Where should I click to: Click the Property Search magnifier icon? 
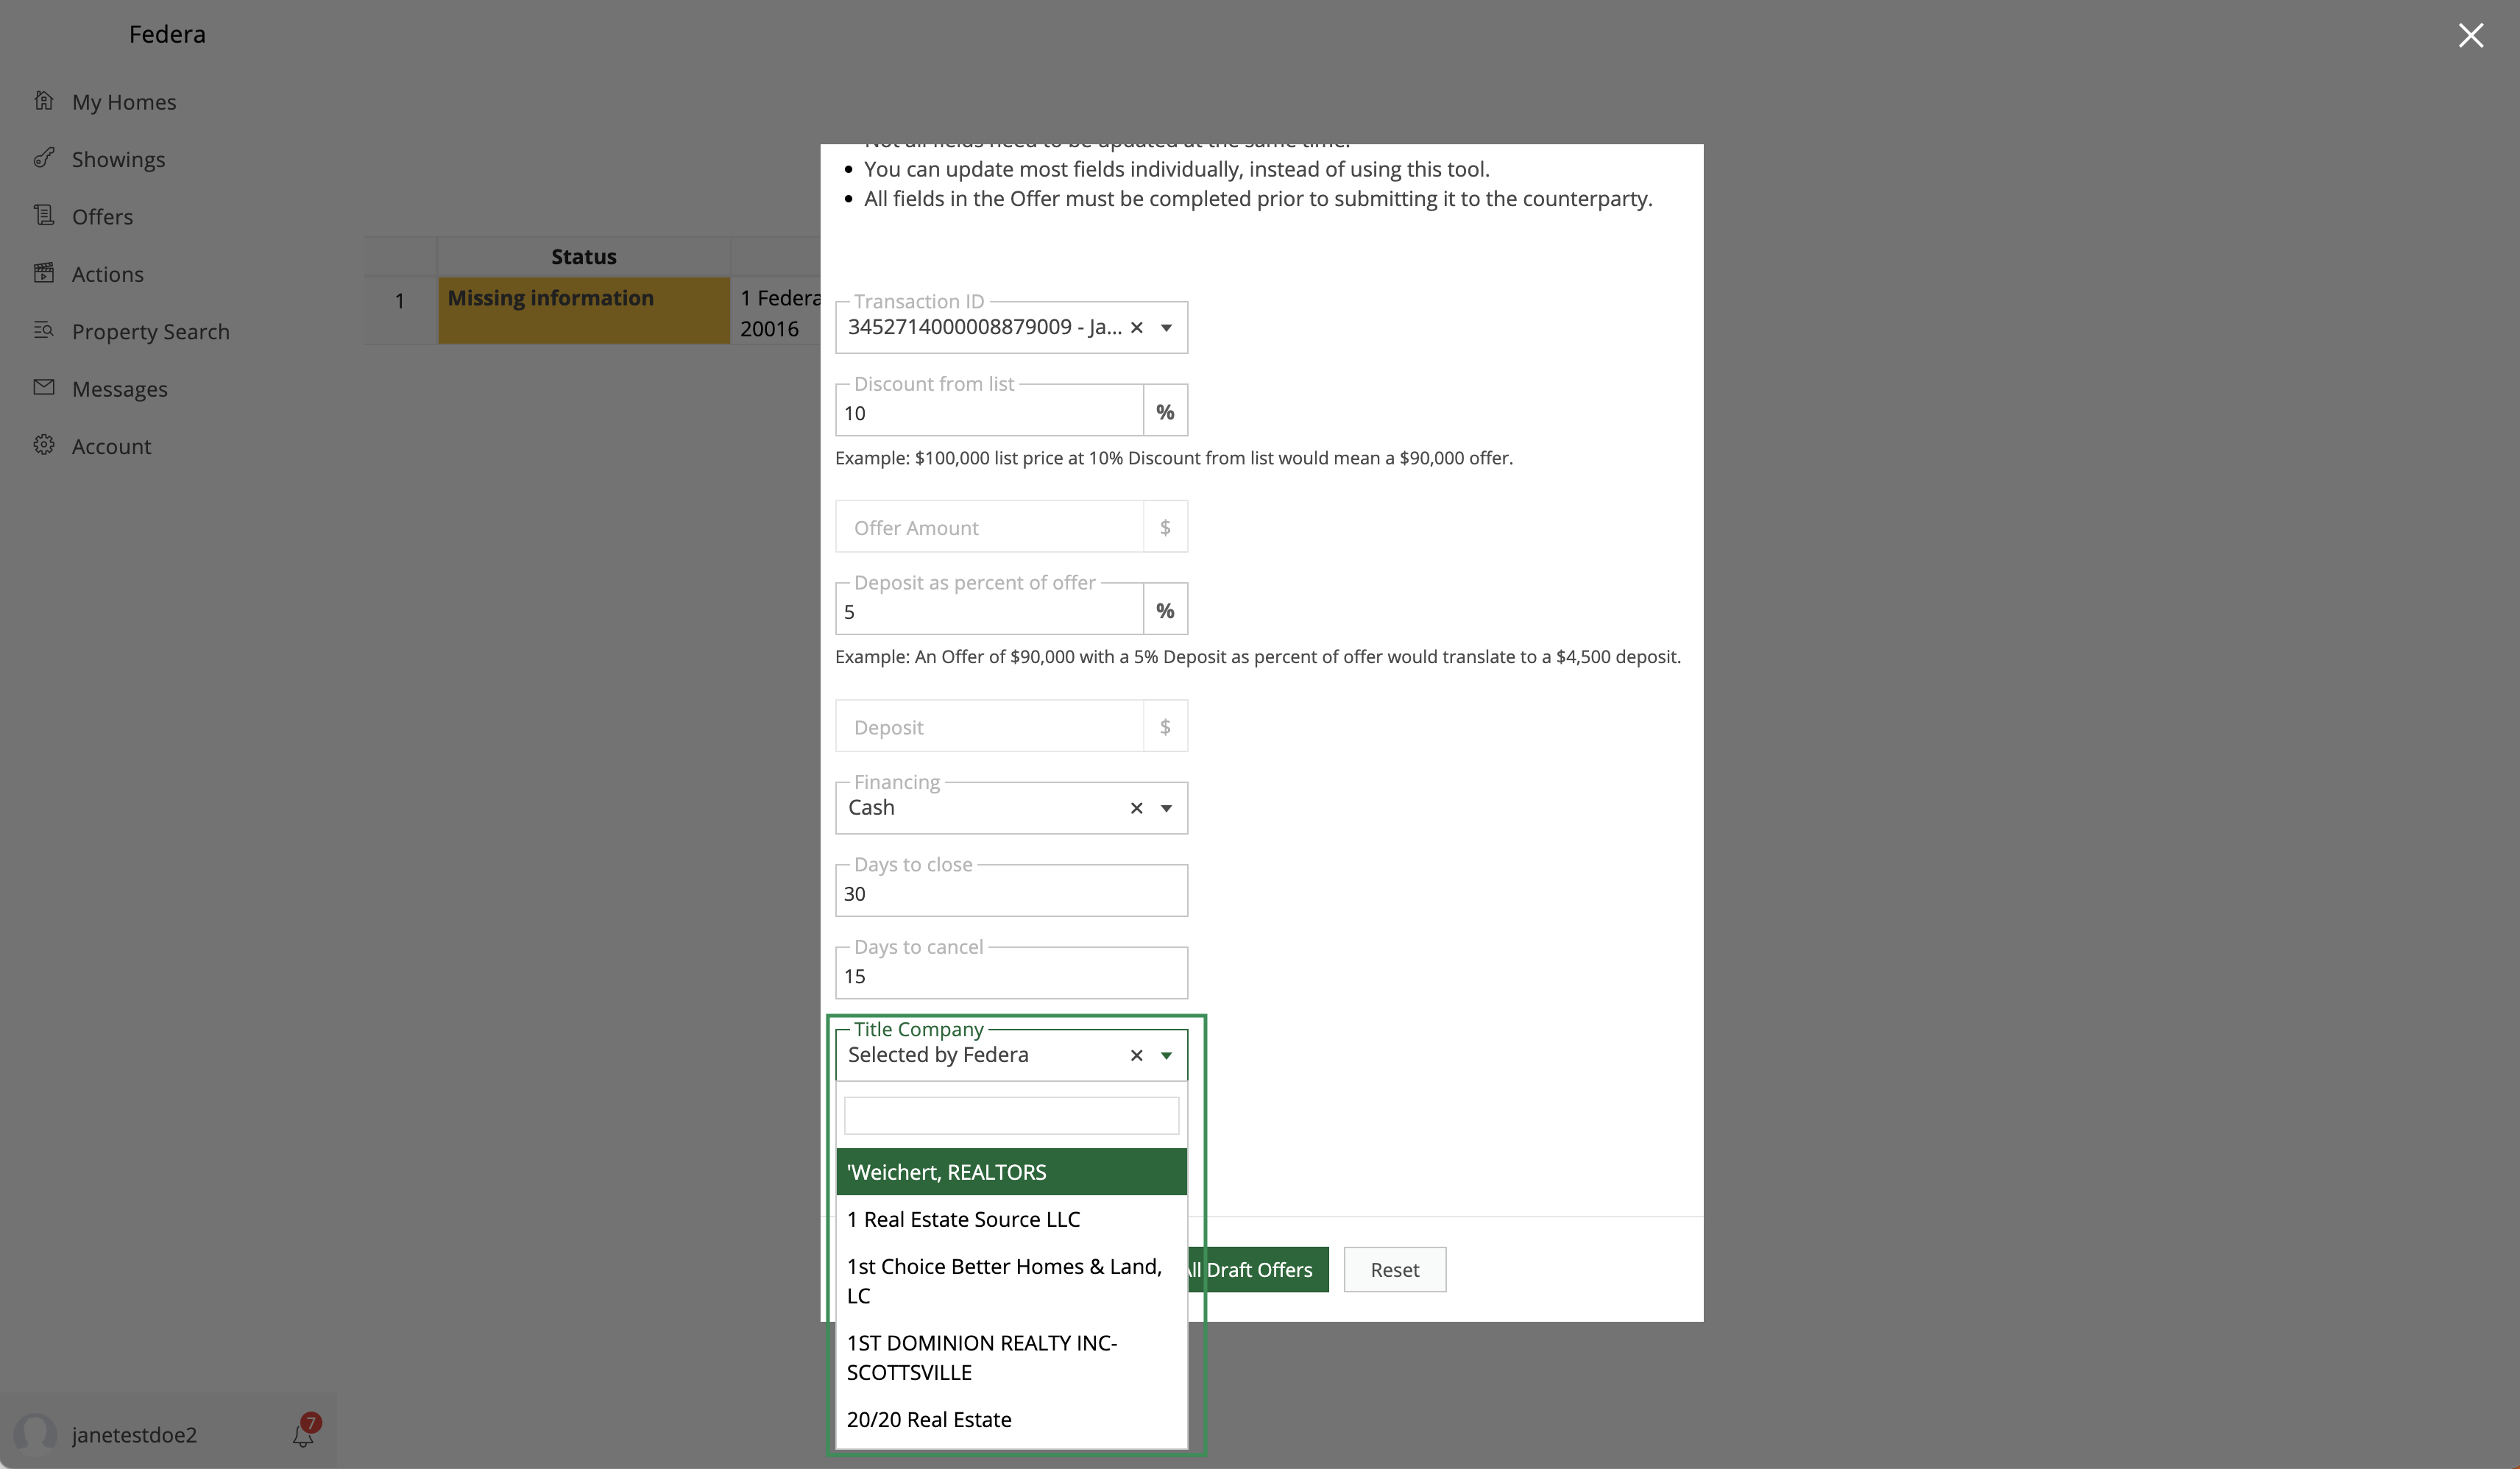point(44,329)
